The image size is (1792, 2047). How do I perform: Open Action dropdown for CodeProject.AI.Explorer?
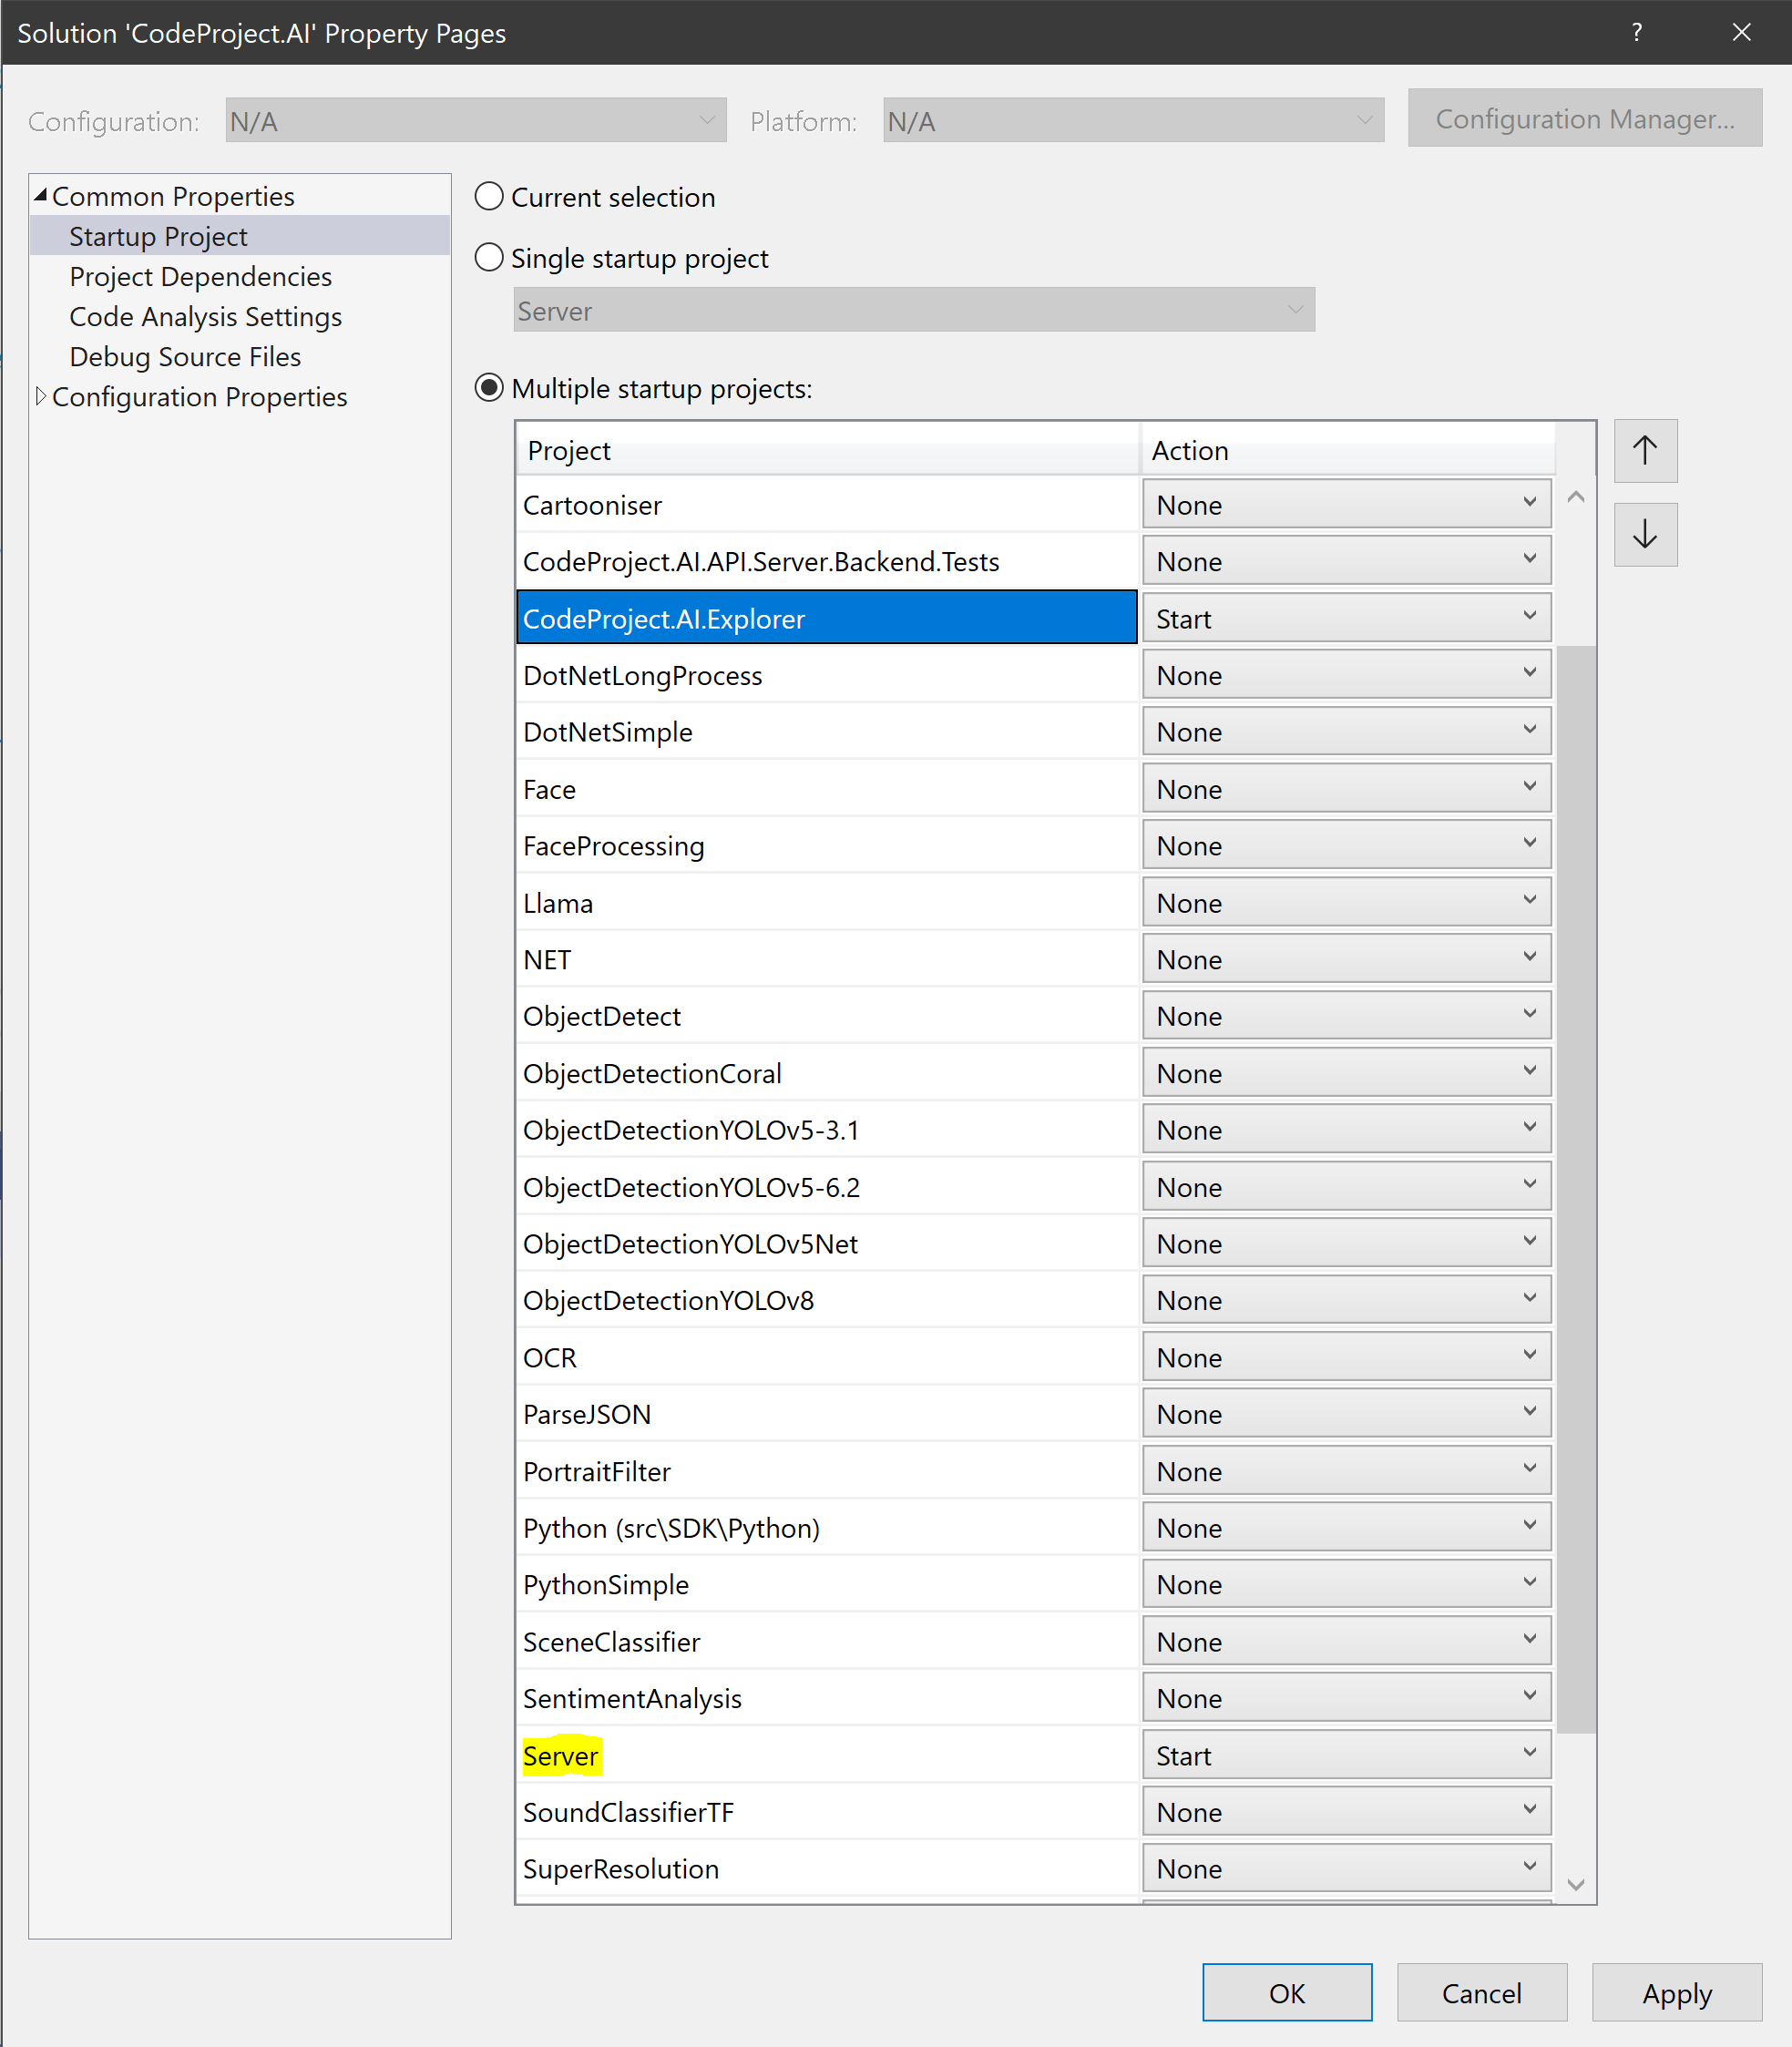1346,618
